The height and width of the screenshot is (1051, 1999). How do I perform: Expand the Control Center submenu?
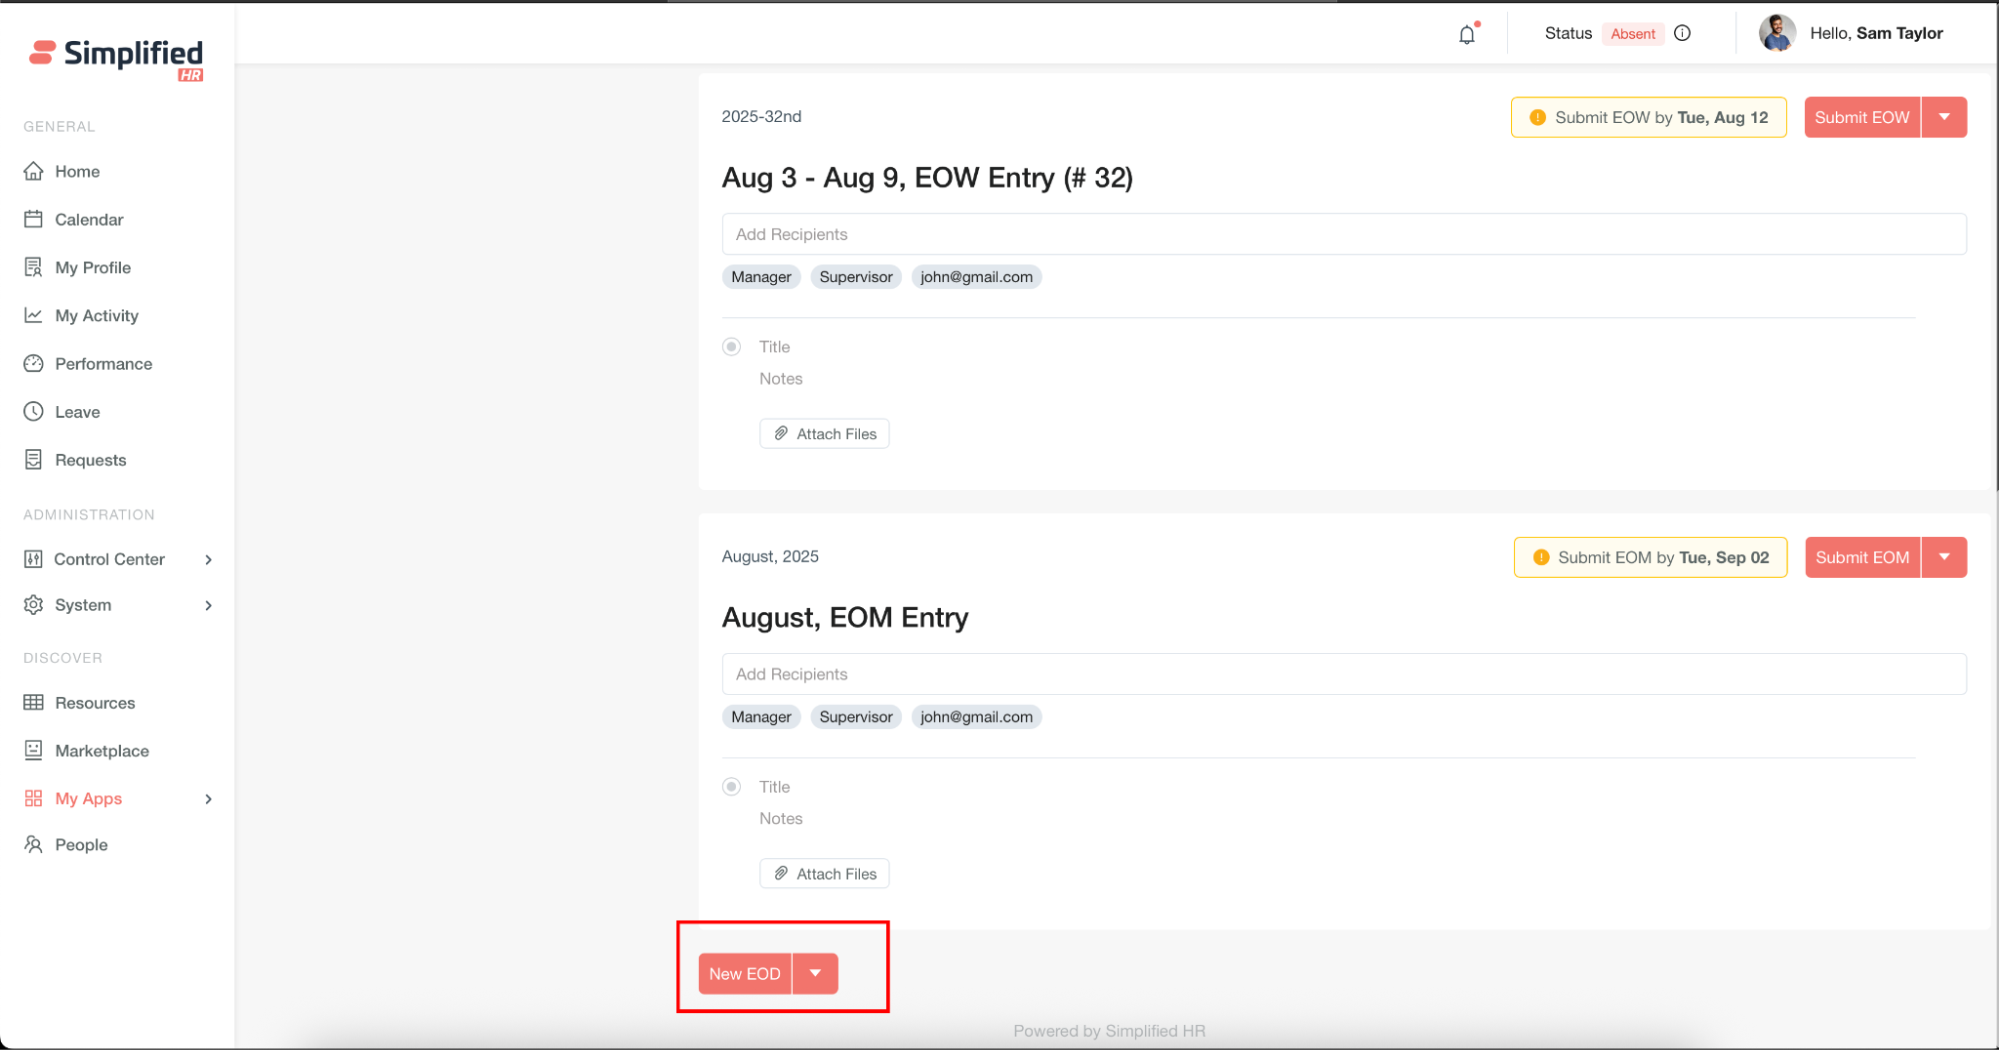(x=208, y=559)
